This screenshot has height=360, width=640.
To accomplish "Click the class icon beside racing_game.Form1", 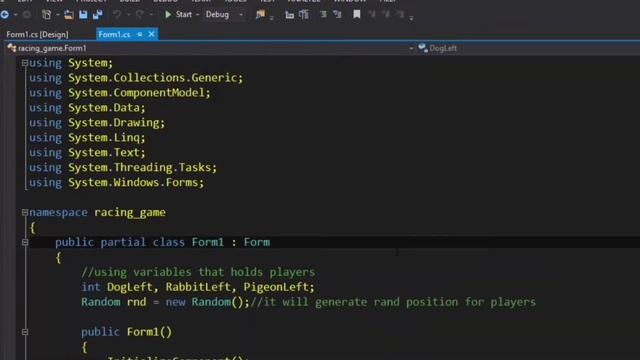I will pos(11,48).
